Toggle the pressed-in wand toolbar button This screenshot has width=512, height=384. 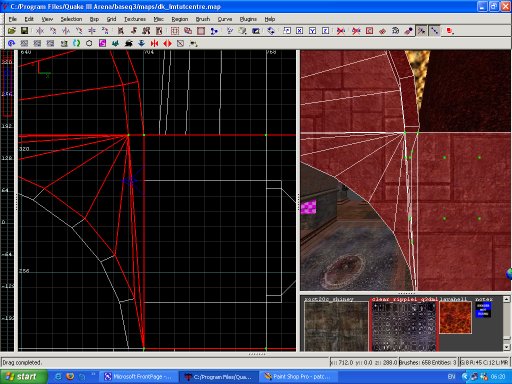[x=421, y=31]
